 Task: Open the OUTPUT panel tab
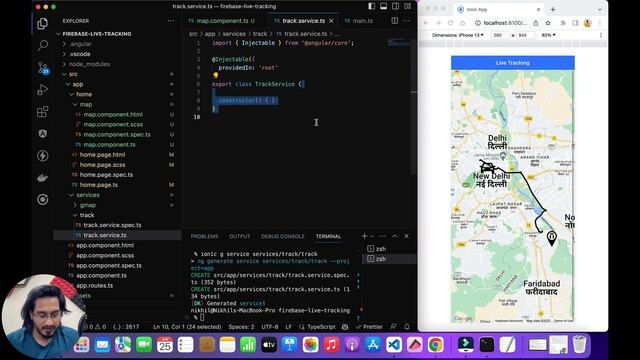(x=240, y=236)
